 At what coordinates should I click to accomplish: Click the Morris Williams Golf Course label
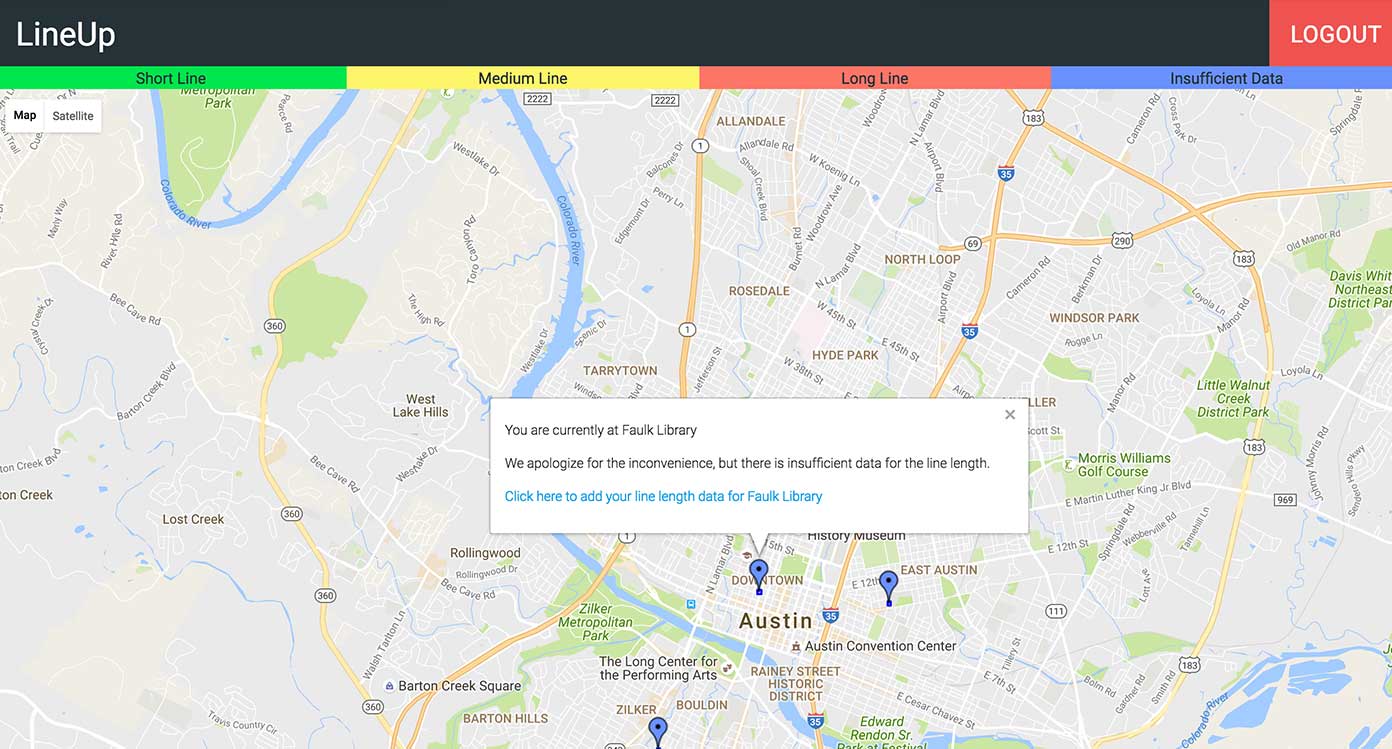(1124, 465)
